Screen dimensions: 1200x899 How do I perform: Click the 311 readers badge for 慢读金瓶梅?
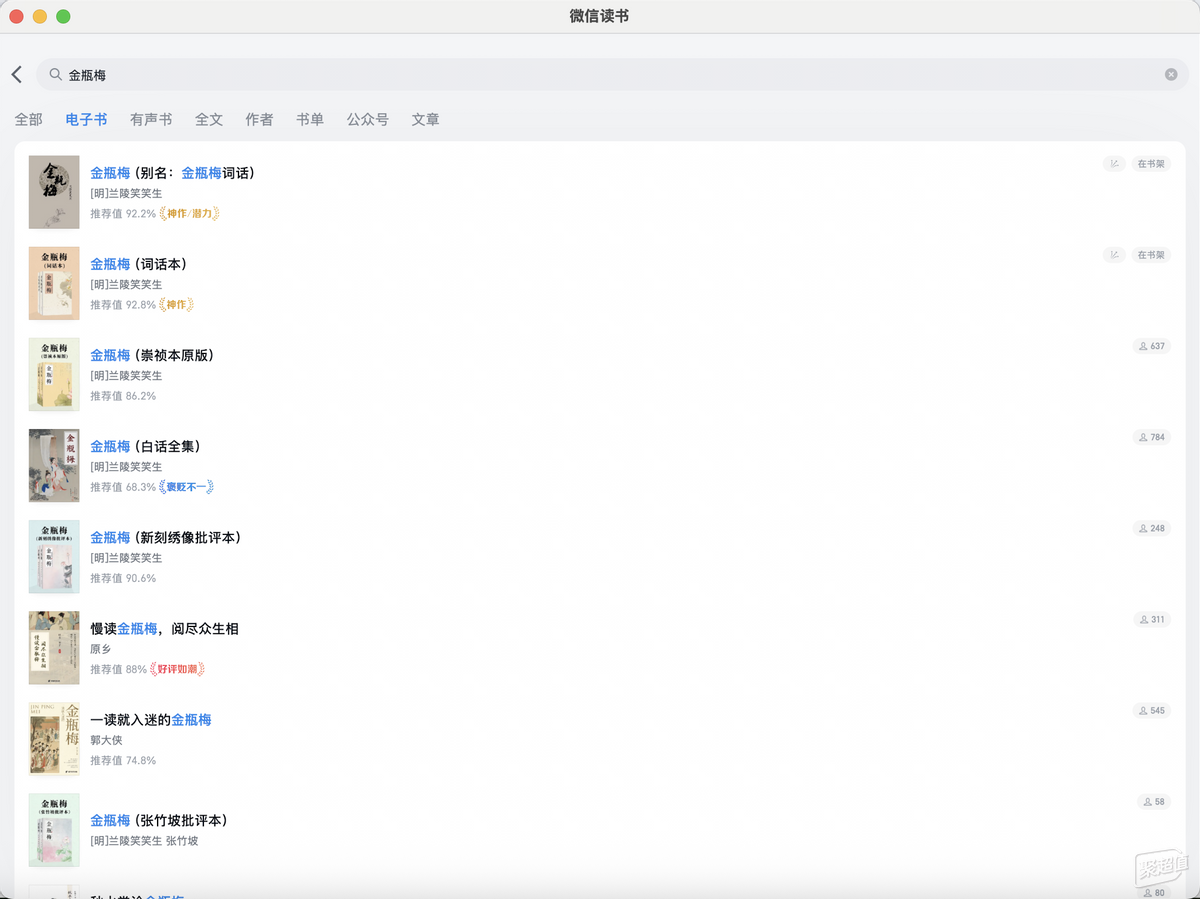tap(1151, 619)
